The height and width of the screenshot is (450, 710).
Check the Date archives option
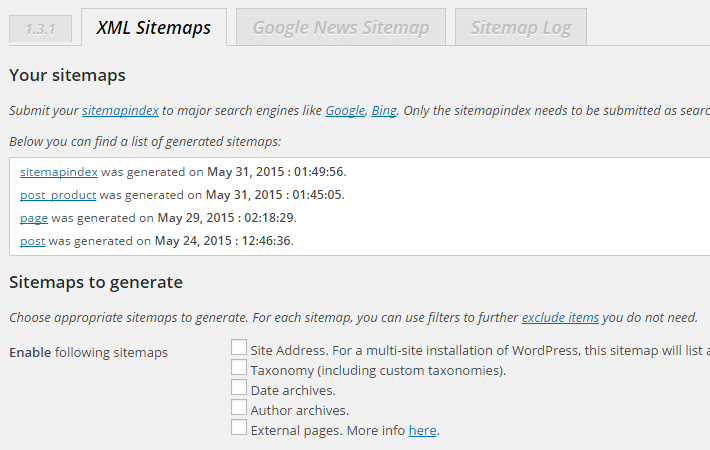tap(239, 387)
